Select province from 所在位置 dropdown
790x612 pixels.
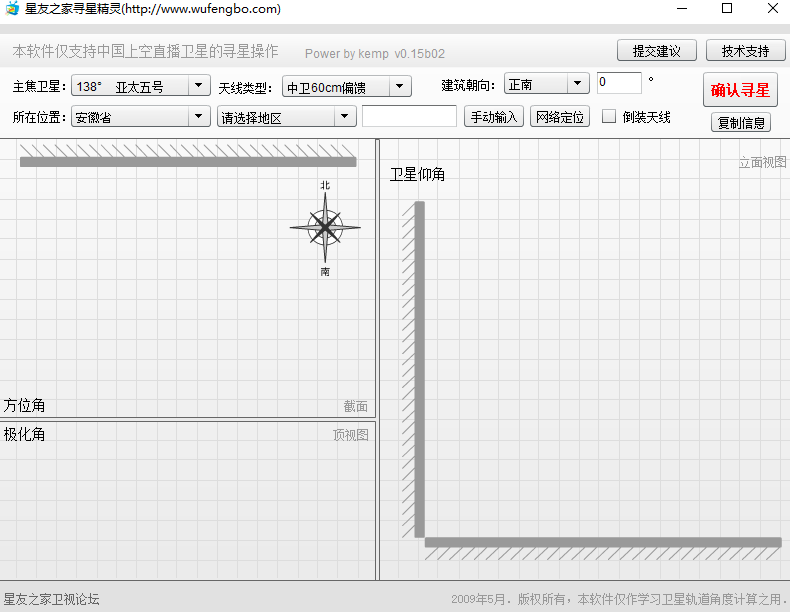(140, 117)
